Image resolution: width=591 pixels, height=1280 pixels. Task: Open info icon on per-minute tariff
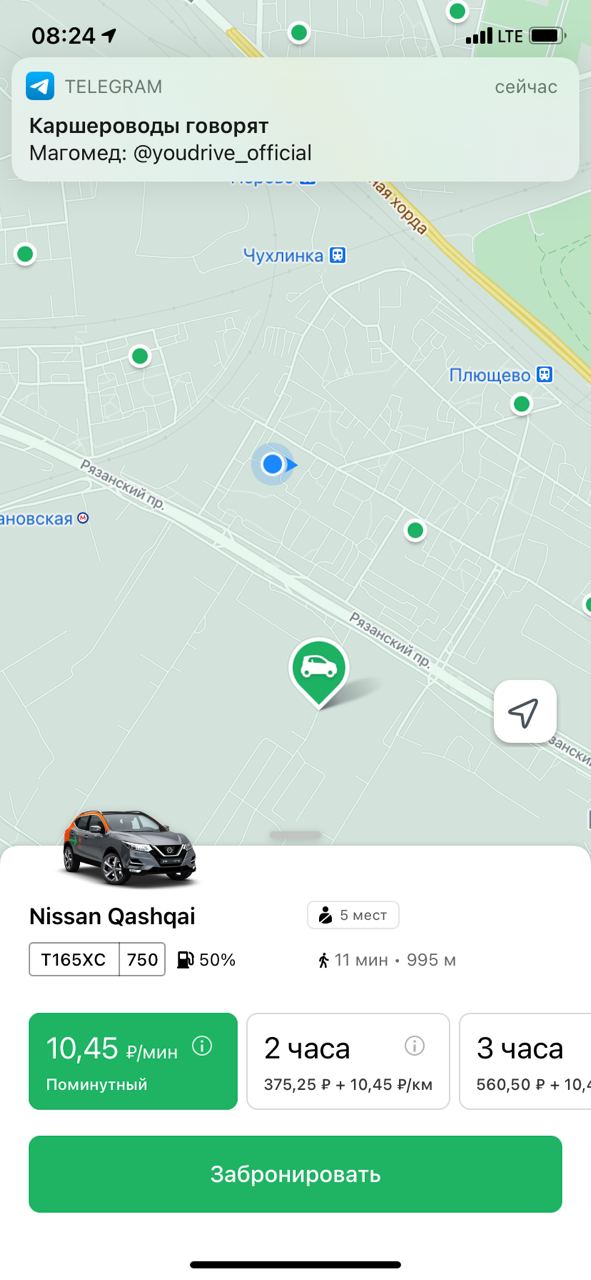[x=202, y=1046]
